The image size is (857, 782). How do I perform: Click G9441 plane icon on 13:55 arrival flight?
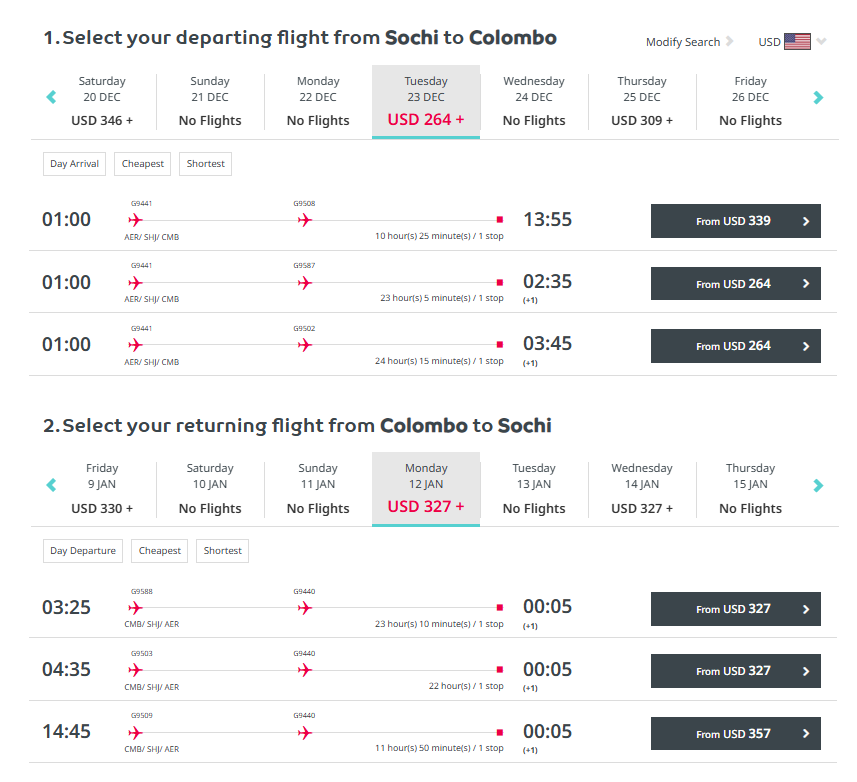(x=135, y=220)
